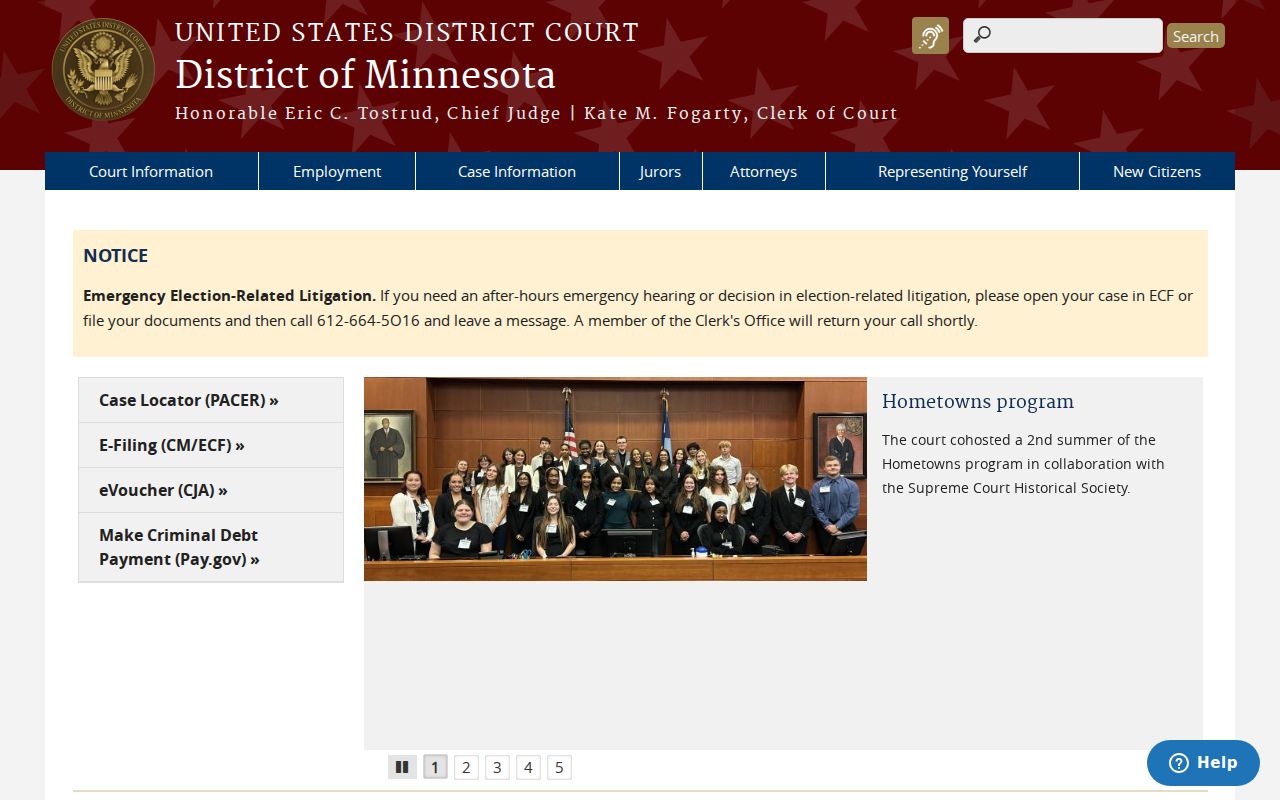Go to slideshow slide 2
This screenshot has height=800, width=1280.
pyautogui.click(x=466, y=767)
